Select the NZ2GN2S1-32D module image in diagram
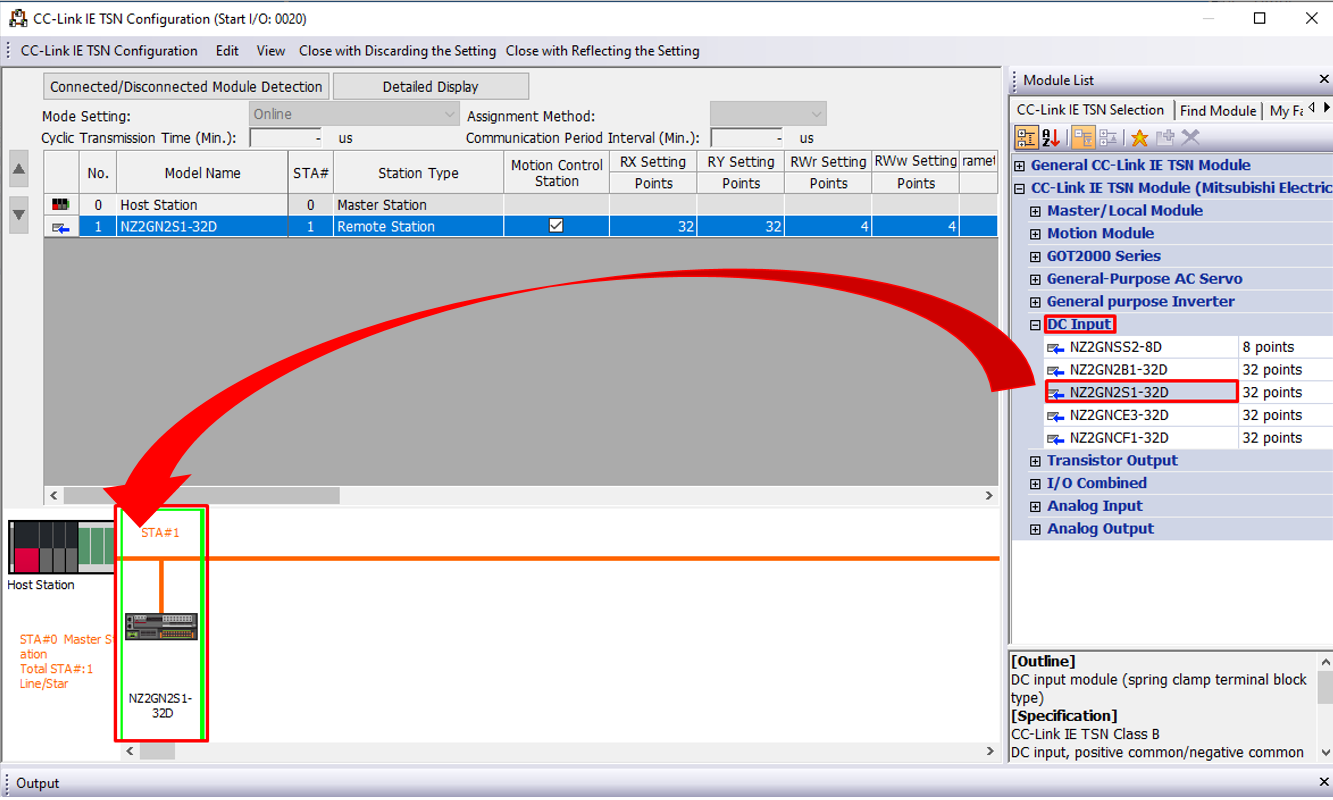1333x800 pixels. coord(161,626)
